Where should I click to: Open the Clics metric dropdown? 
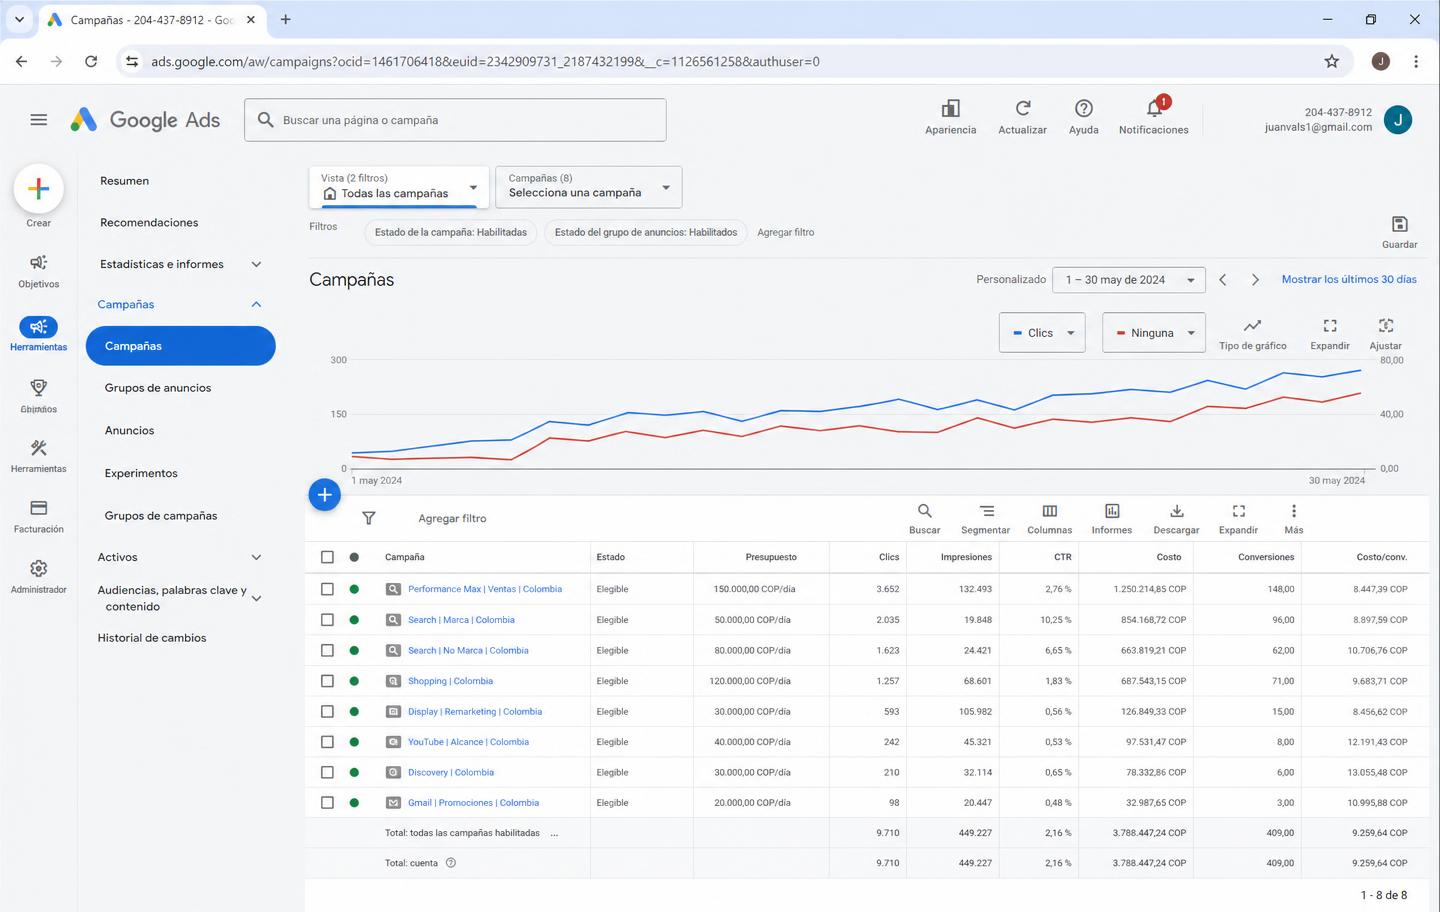[1042, 333]
